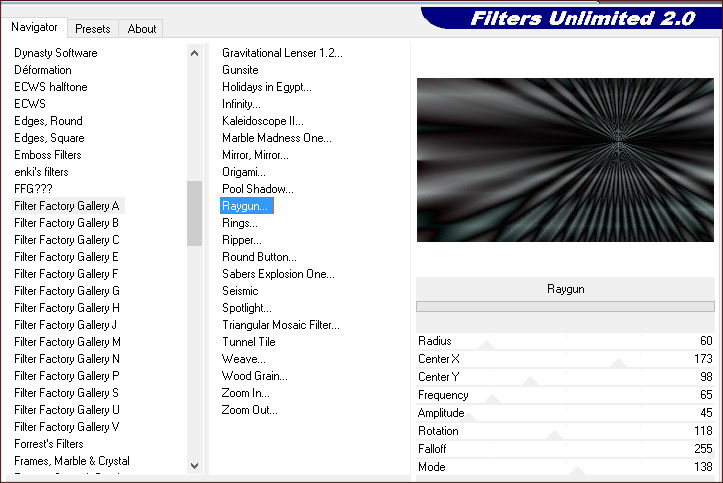The height and width of the screenshot is (483, 723).
Task: Select Edges, Square category
Action: (x=49, y=138)
